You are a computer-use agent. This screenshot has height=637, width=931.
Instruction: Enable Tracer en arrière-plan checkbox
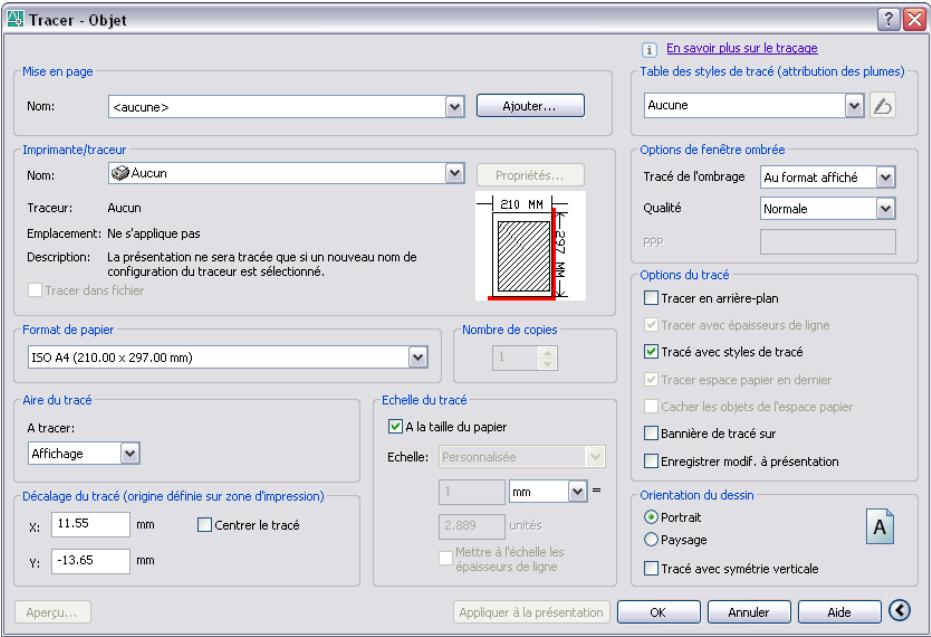click(x=651, y=298)
